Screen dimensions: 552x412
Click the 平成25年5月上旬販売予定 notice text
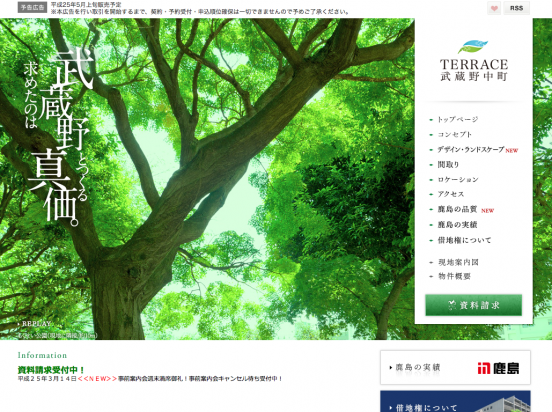(x=86, y=5)
